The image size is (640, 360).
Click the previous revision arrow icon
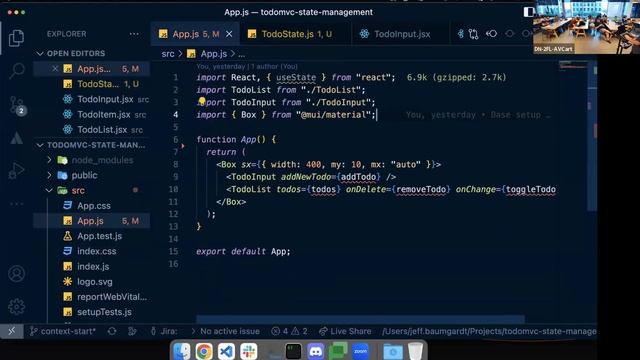click(x=491, y=34)
